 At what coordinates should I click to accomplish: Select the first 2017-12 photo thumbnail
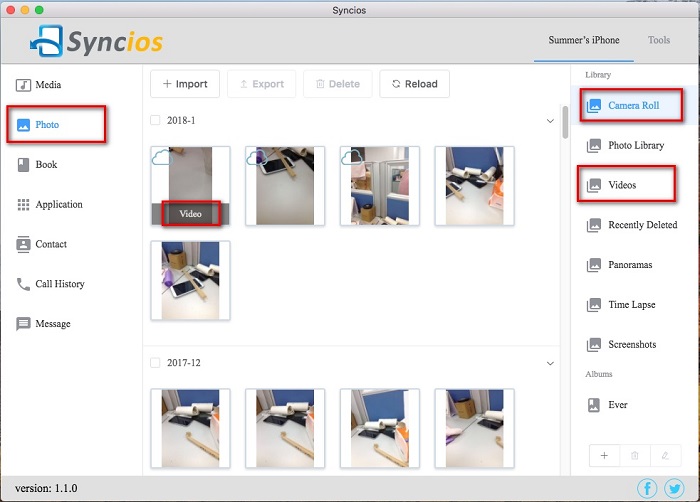[190, 428]
